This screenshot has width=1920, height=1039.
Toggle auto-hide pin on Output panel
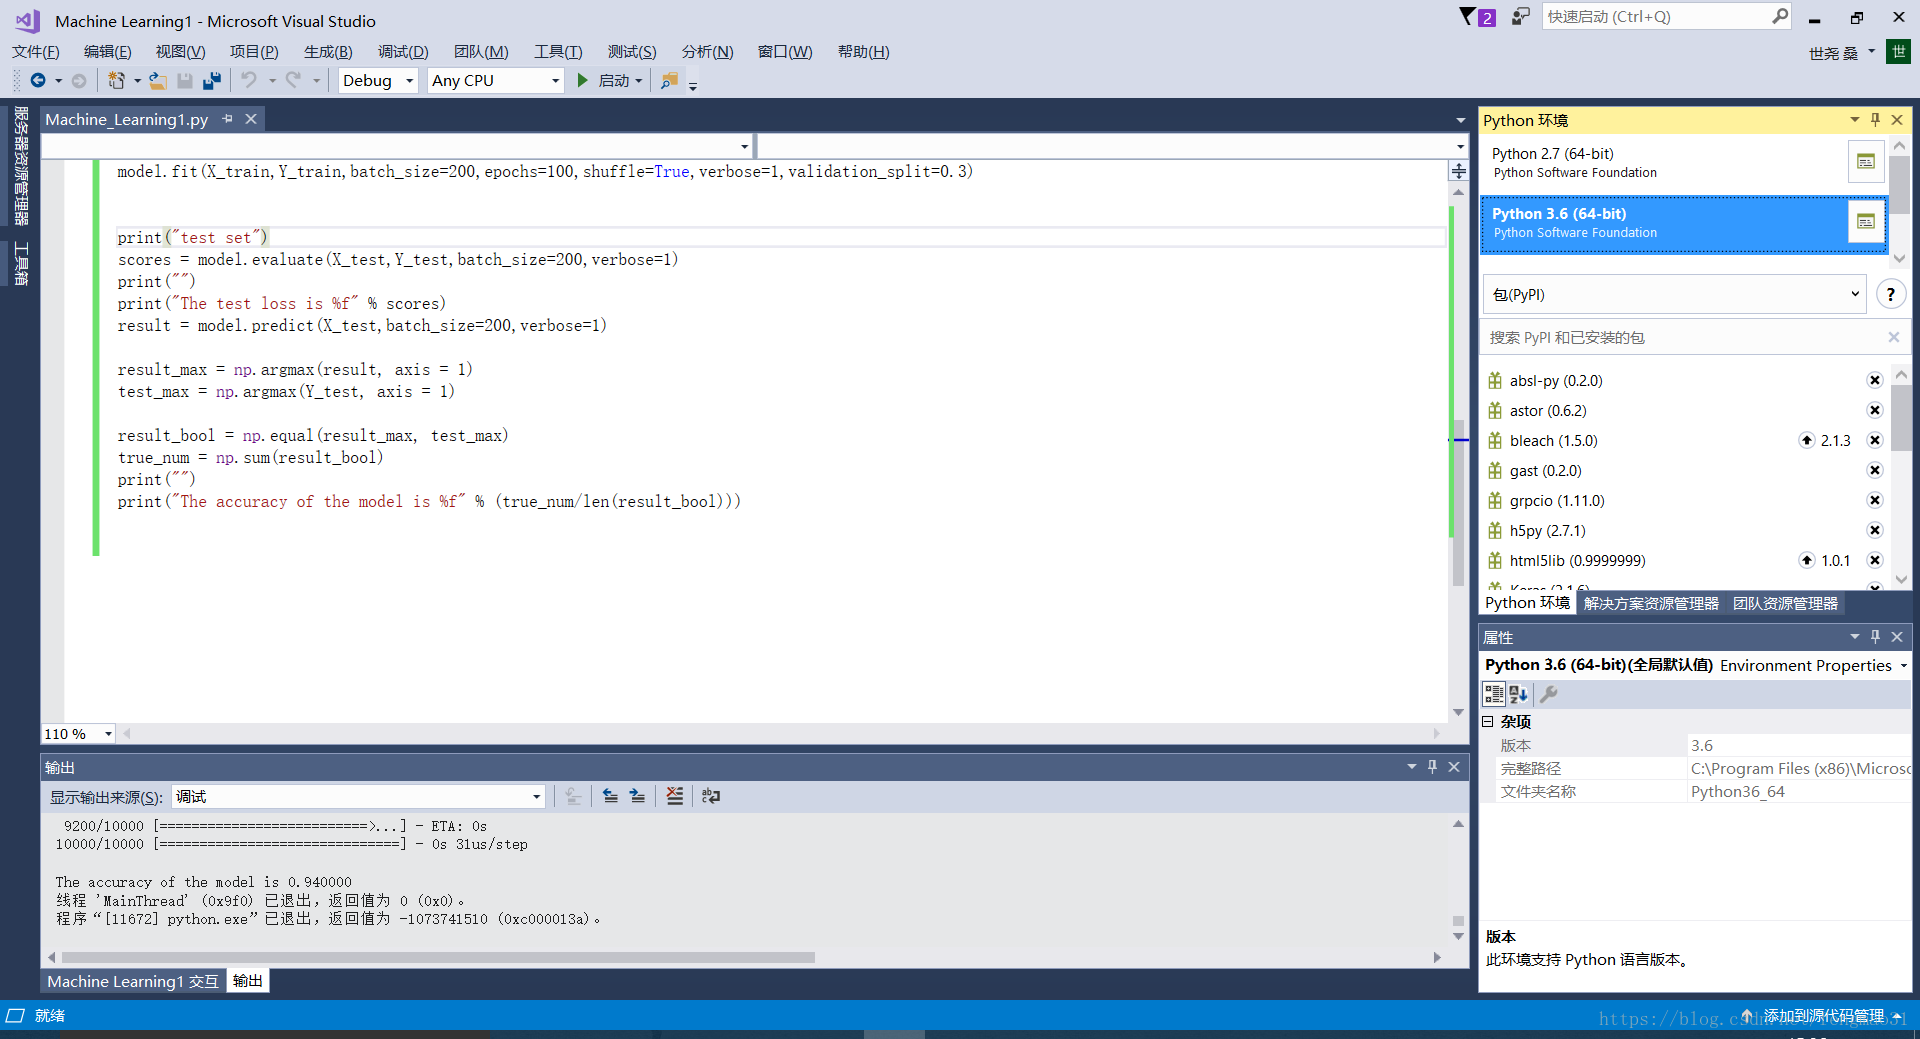pyautogui.click(x=1432, y=767)
